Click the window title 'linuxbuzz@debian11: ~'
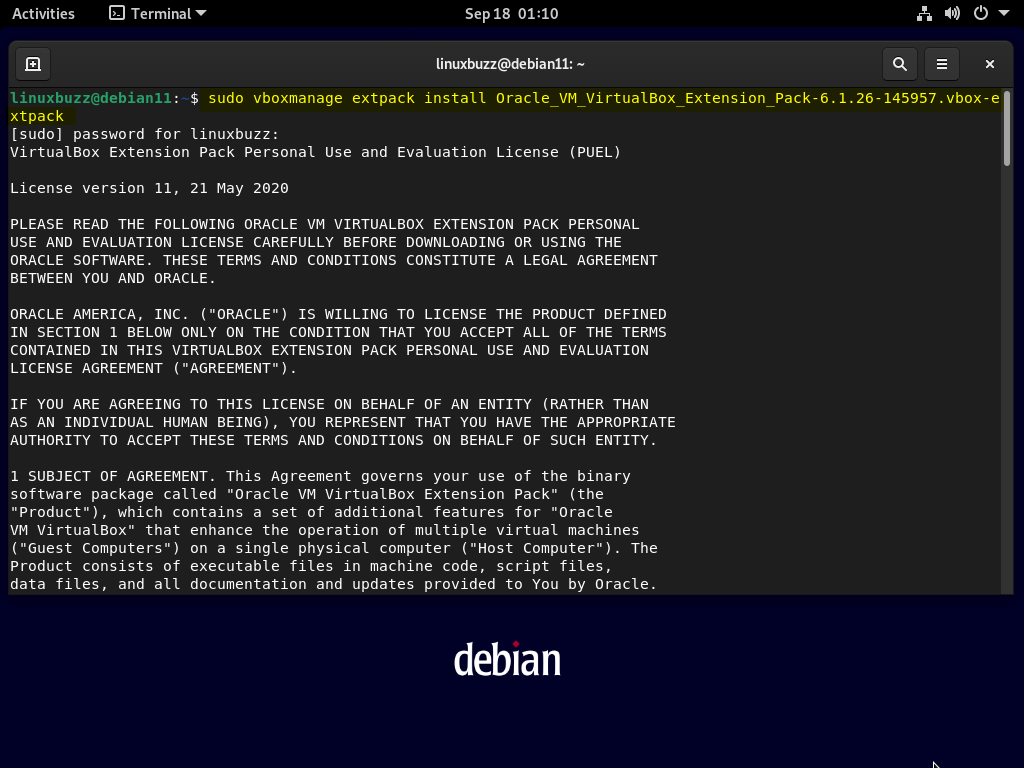 (510, 64)
